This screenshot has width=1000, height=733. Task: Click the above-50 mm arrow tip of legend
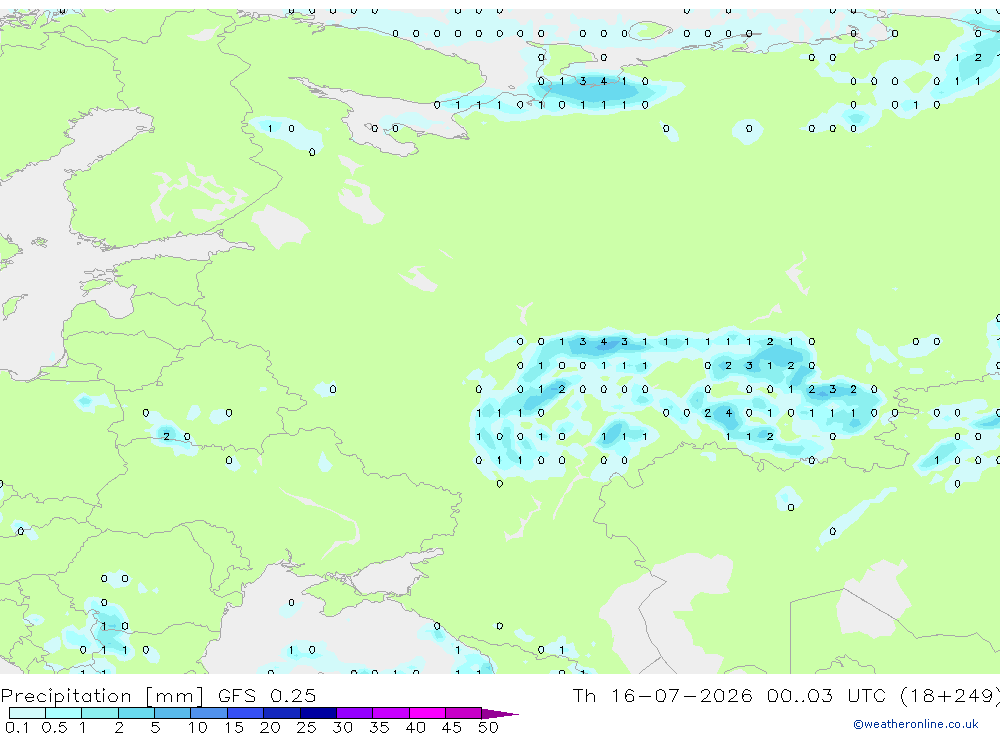click(x=500, y=714)
